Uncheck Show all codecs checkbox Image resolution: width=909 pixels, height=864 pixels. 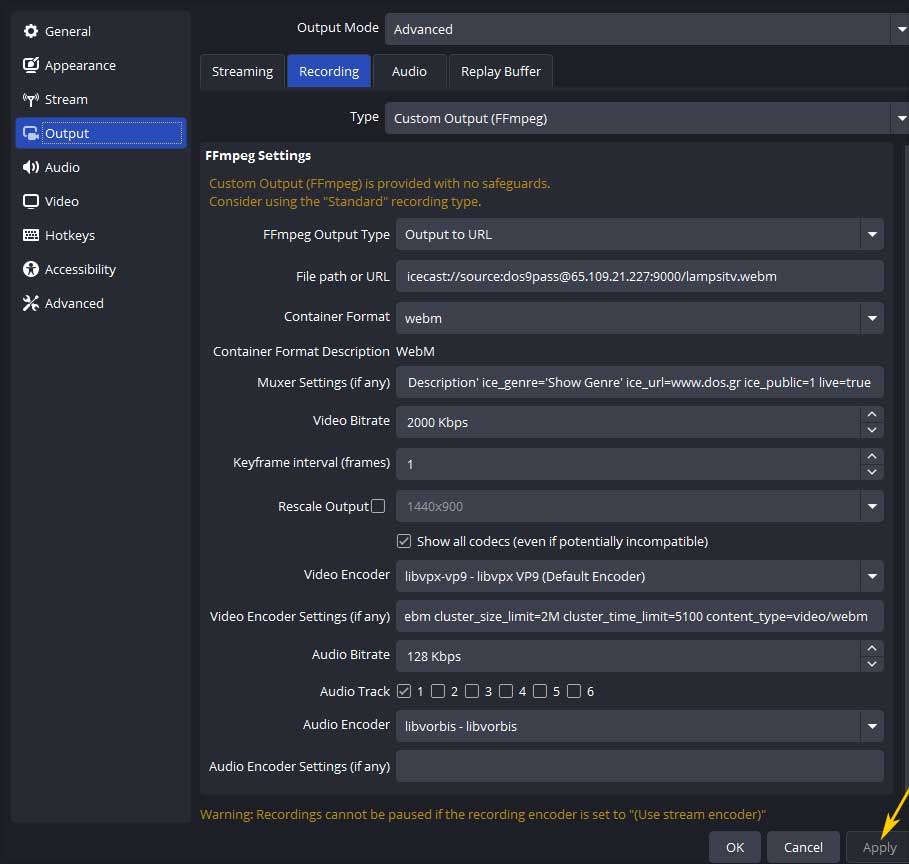[404, 541]
